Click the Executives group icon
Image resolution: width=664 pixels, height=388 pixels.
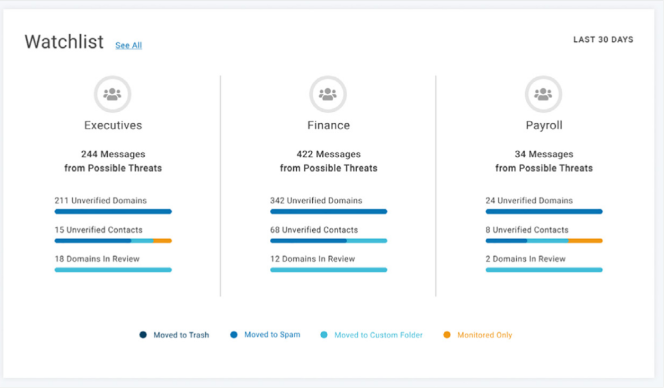[x=112, y=94]
